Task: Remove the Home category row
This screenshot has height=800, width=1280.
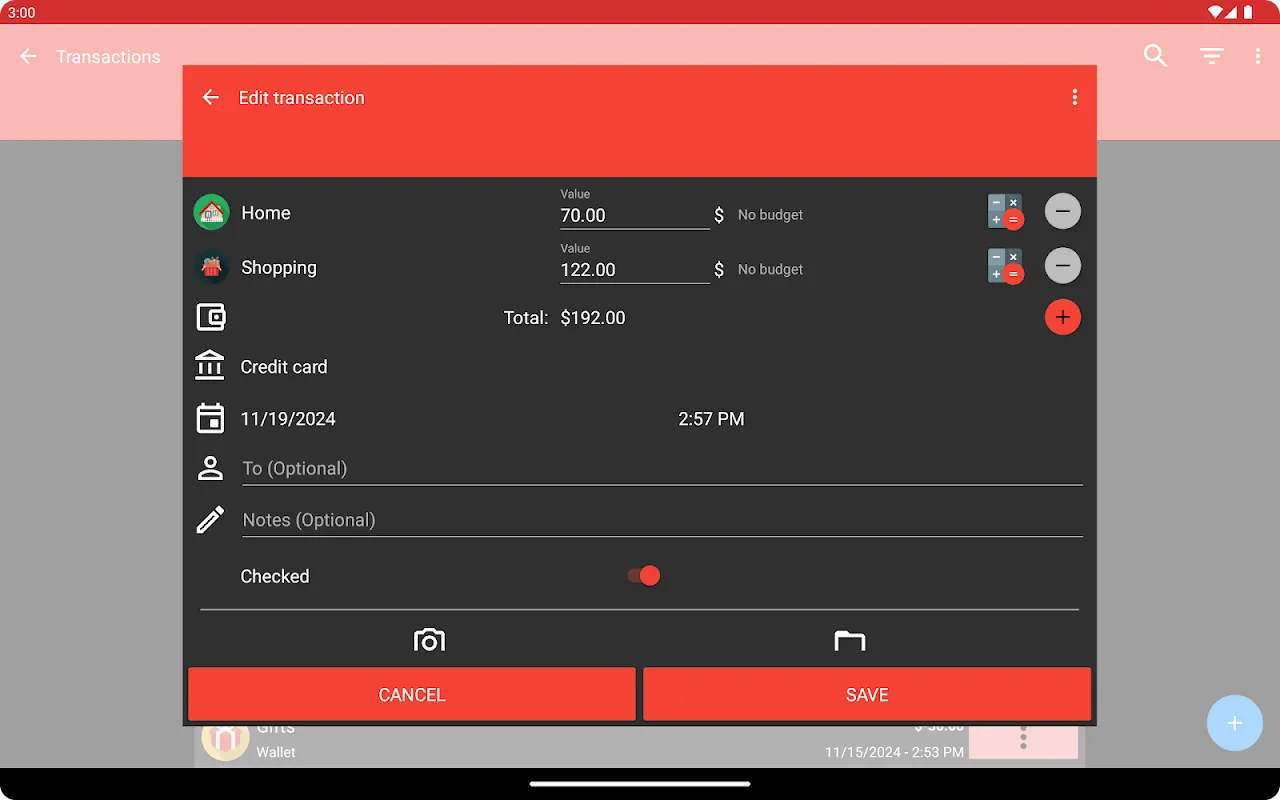Action: [x=1062, y=211]
